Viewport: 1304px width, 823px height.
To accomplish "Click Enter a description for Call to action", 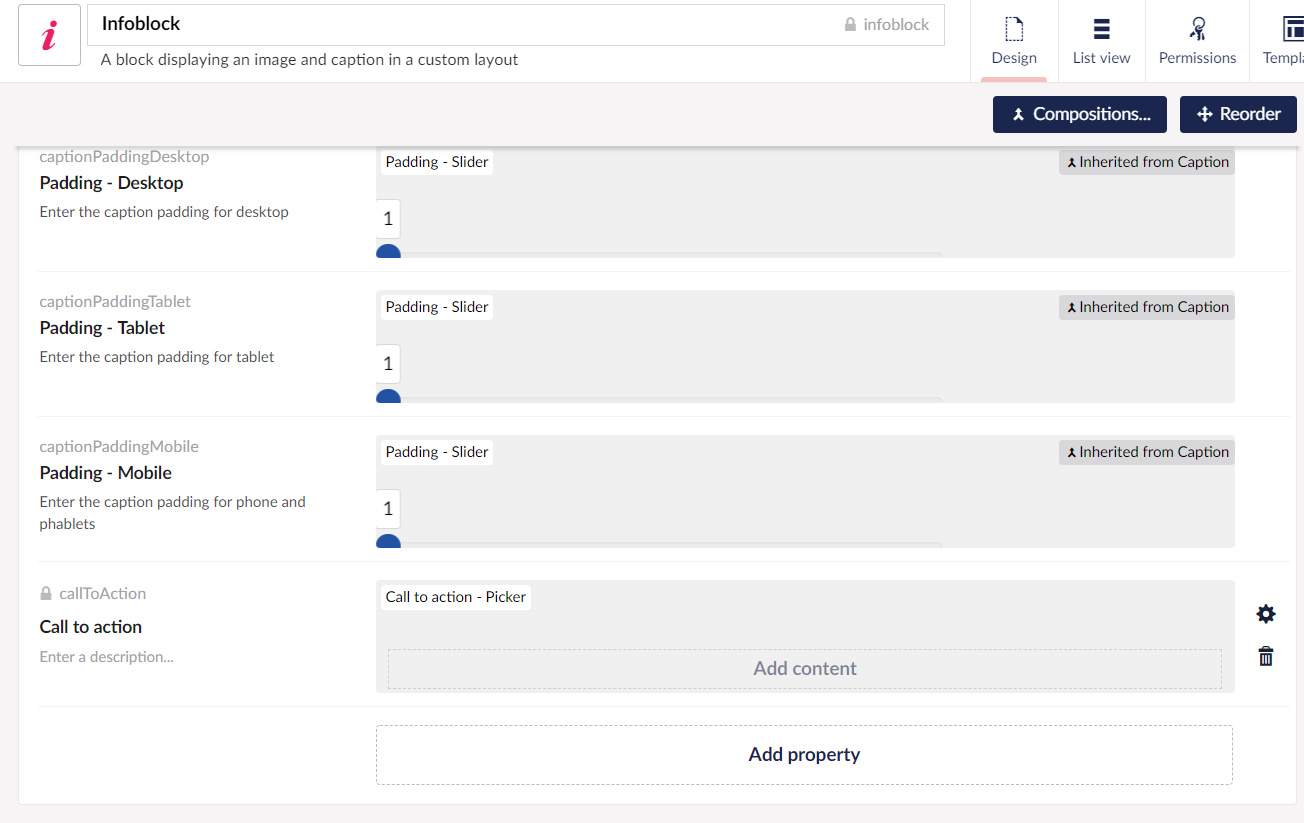I will click(x=106, y=656).
